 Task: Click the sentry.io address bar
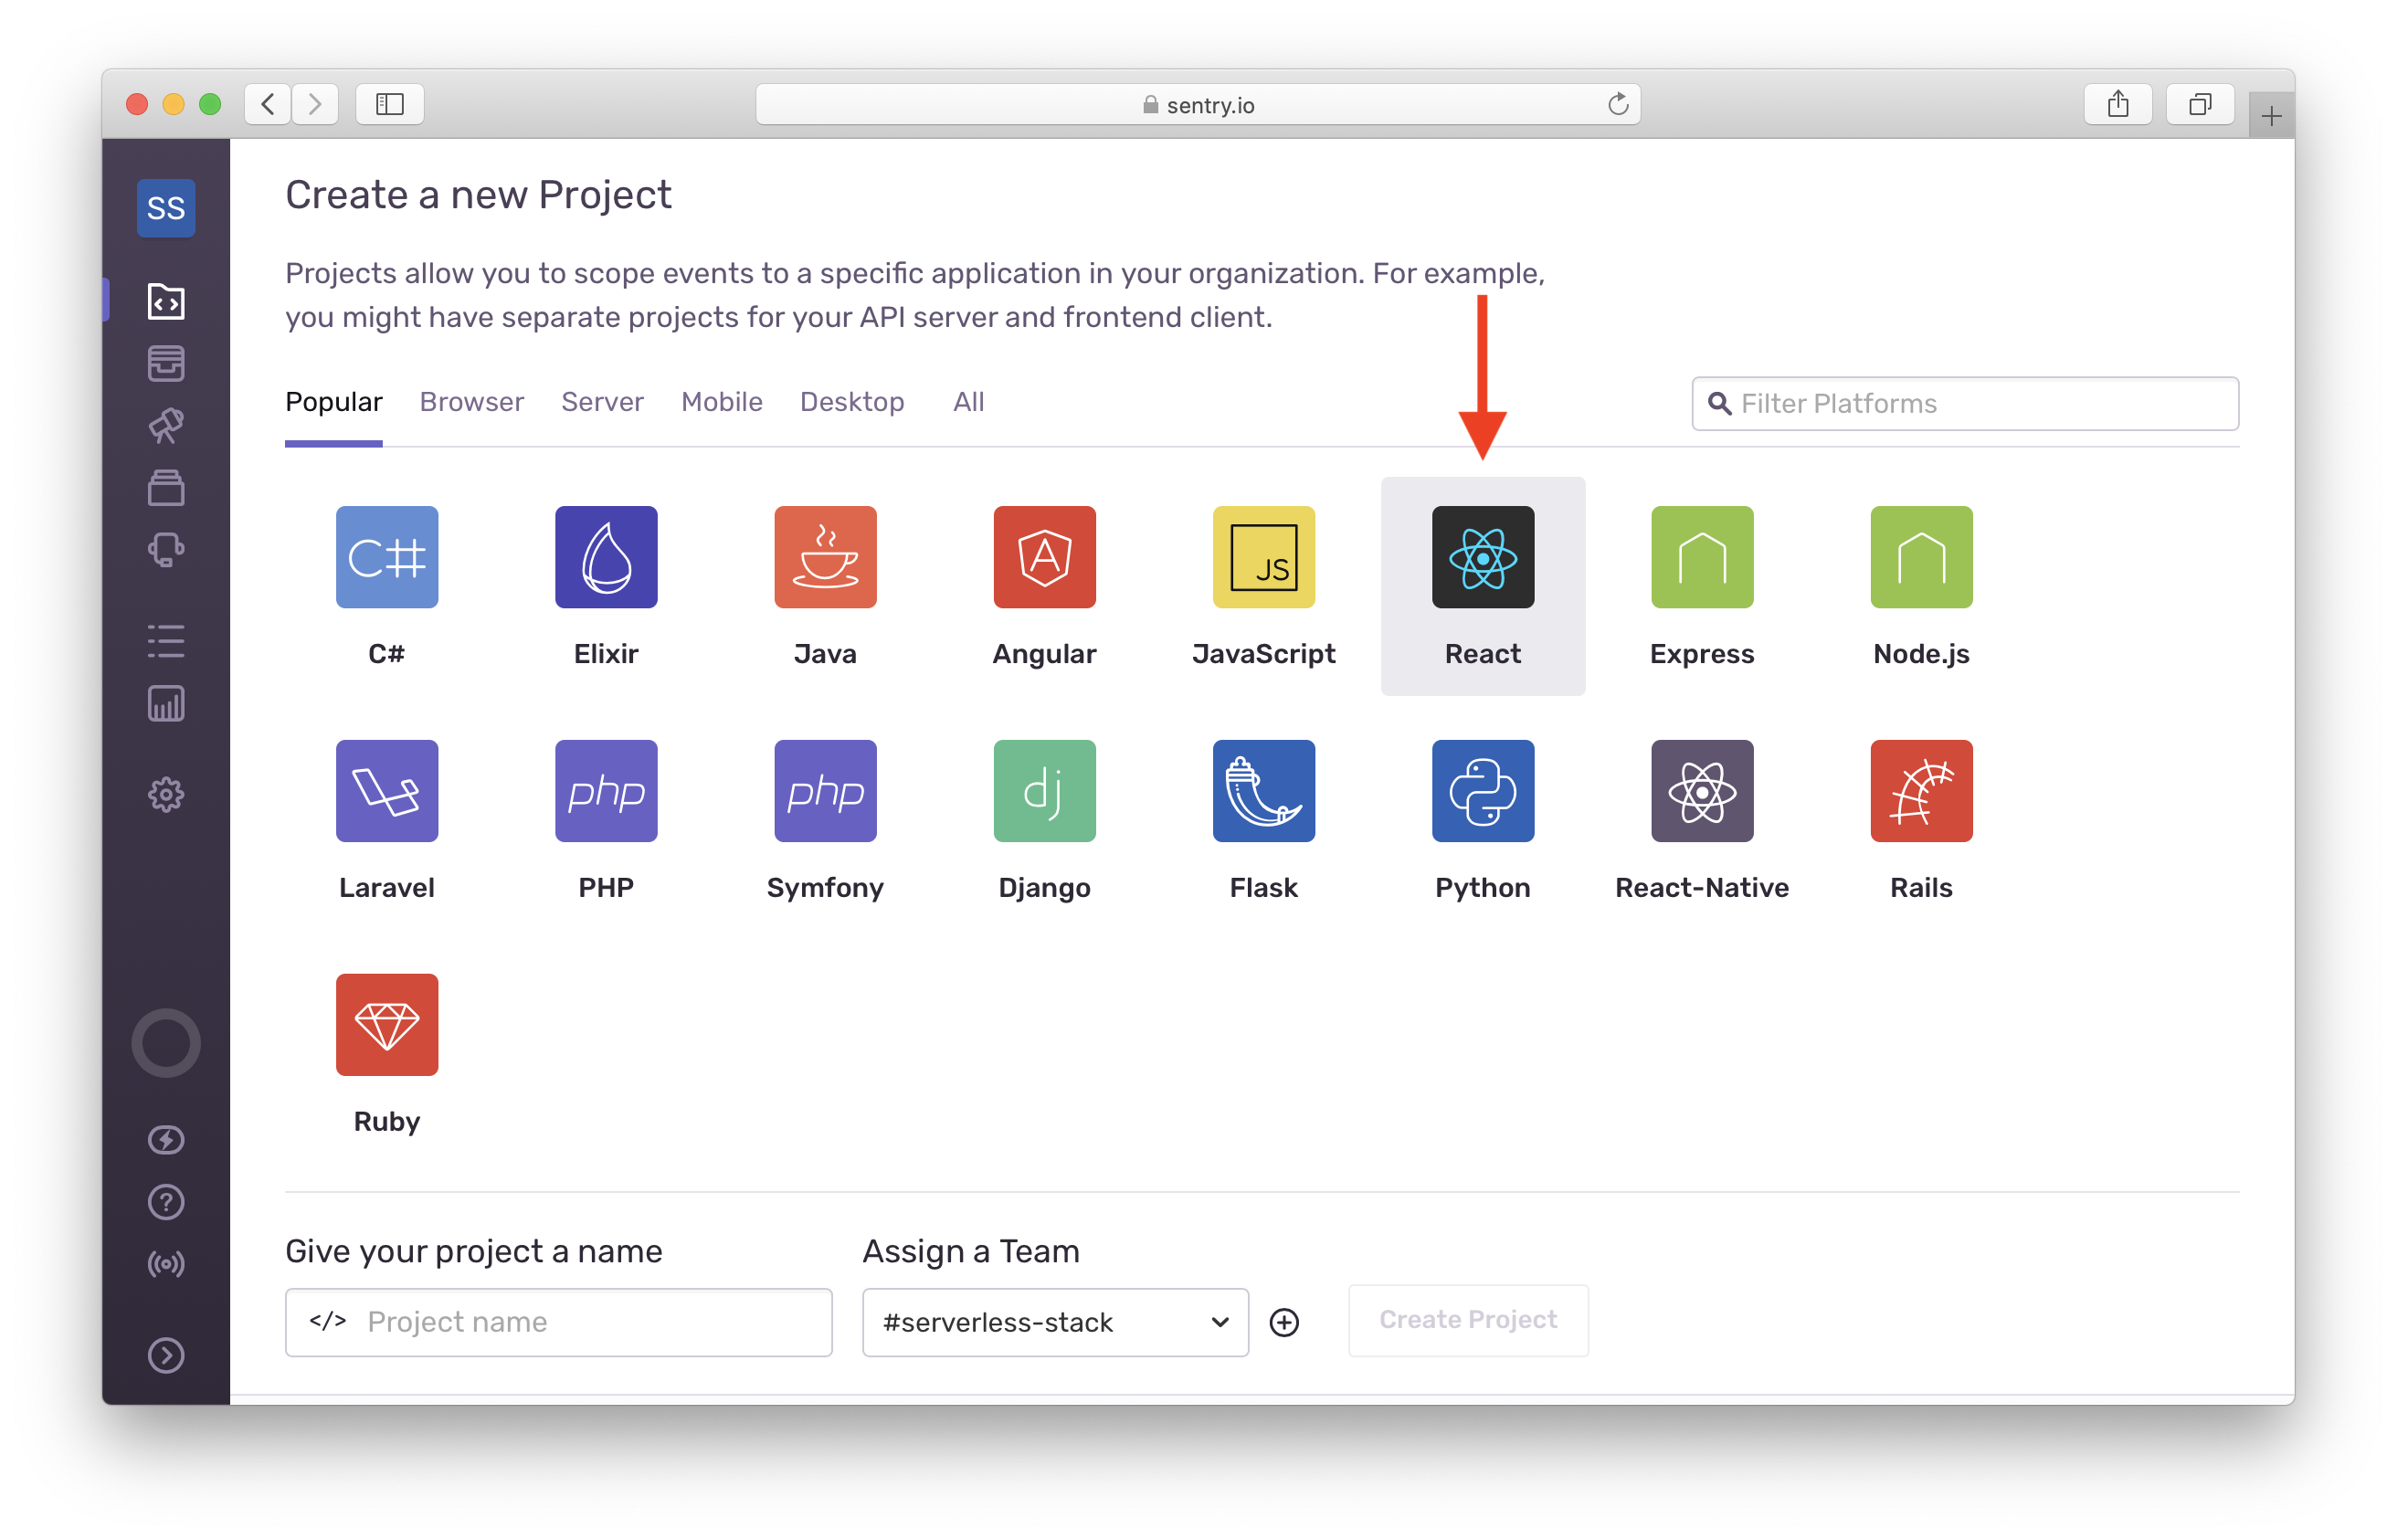[1198, 104]
